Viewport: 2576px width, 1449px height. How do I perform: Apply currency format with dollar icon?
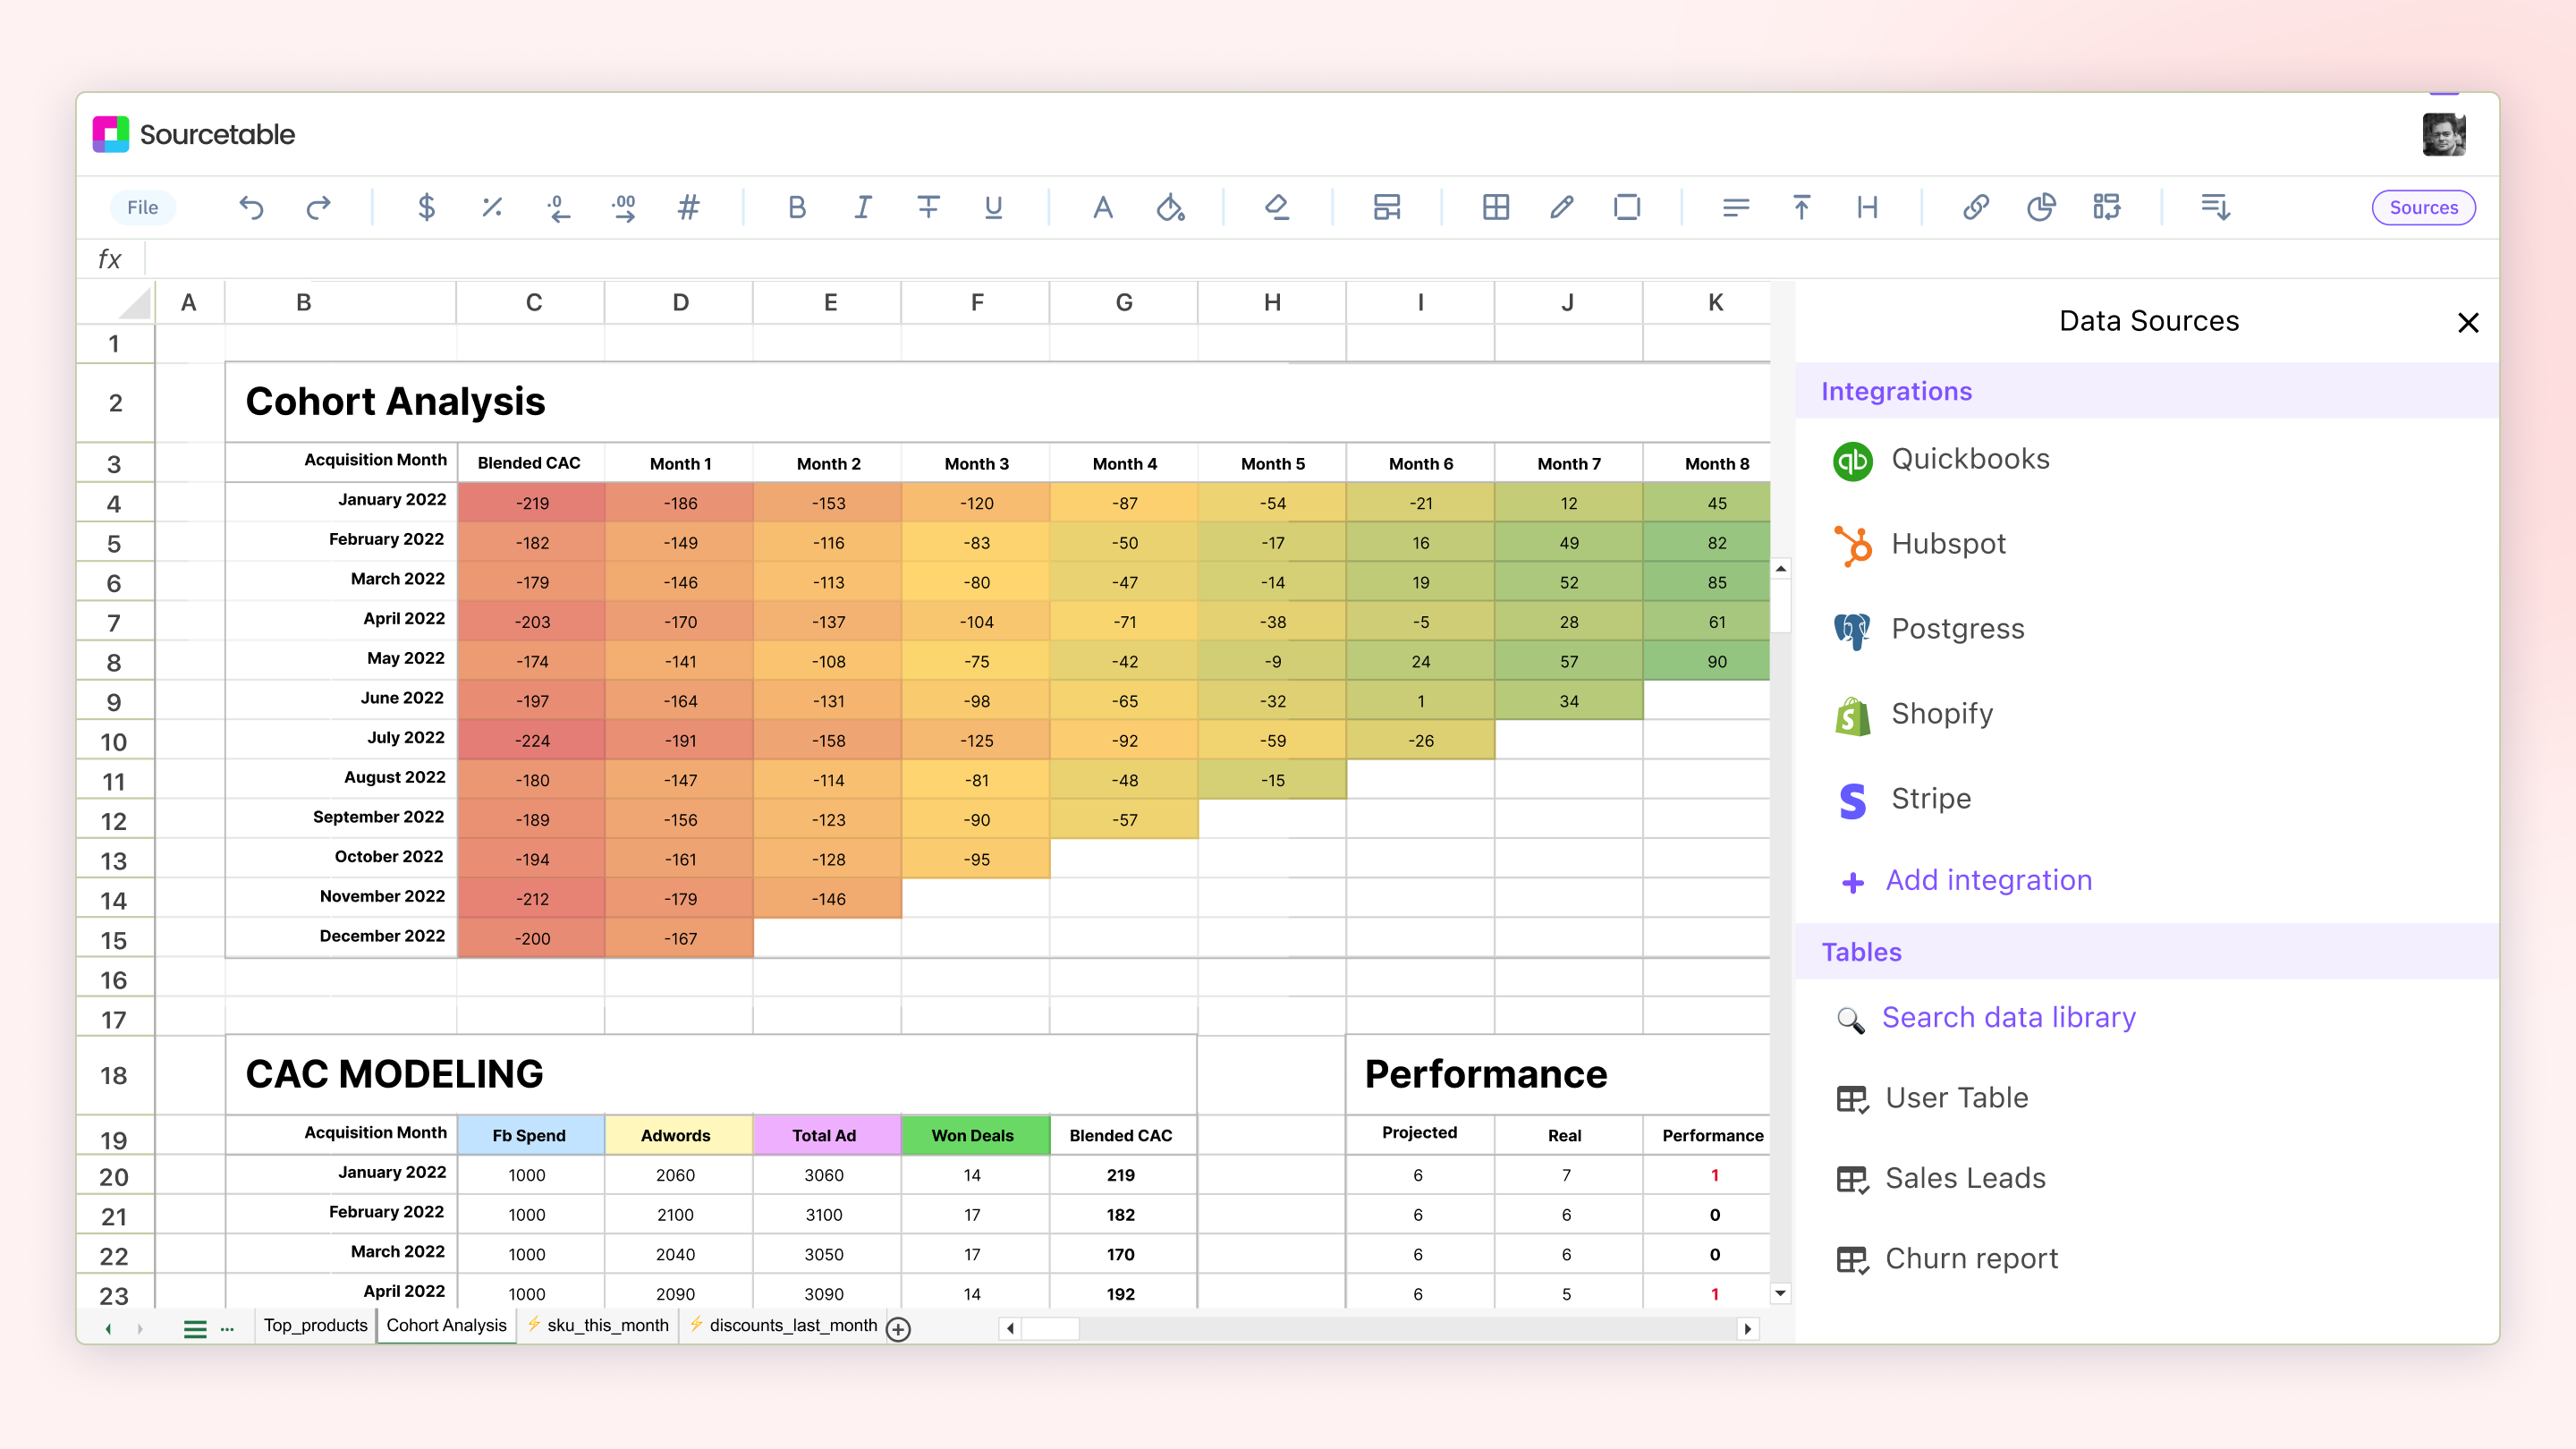426,208
